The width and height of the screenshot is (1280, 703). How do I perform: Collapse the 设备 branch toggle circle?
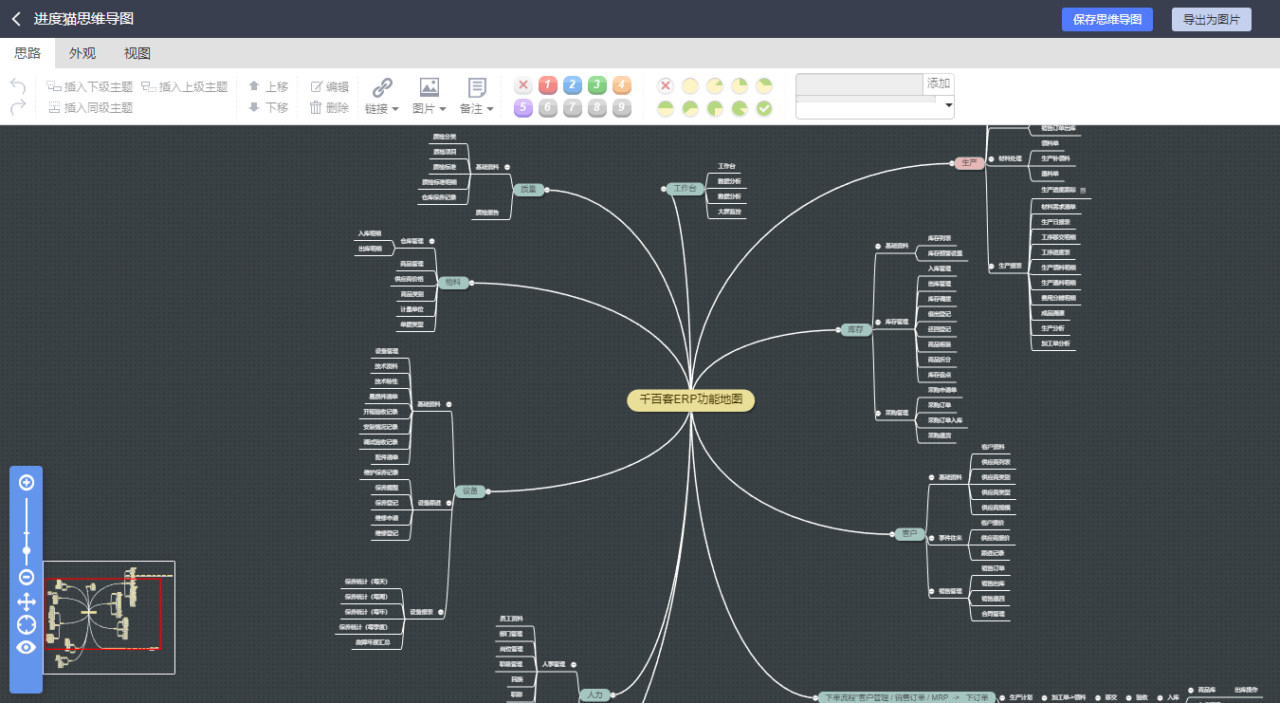[x=488, y=491]
